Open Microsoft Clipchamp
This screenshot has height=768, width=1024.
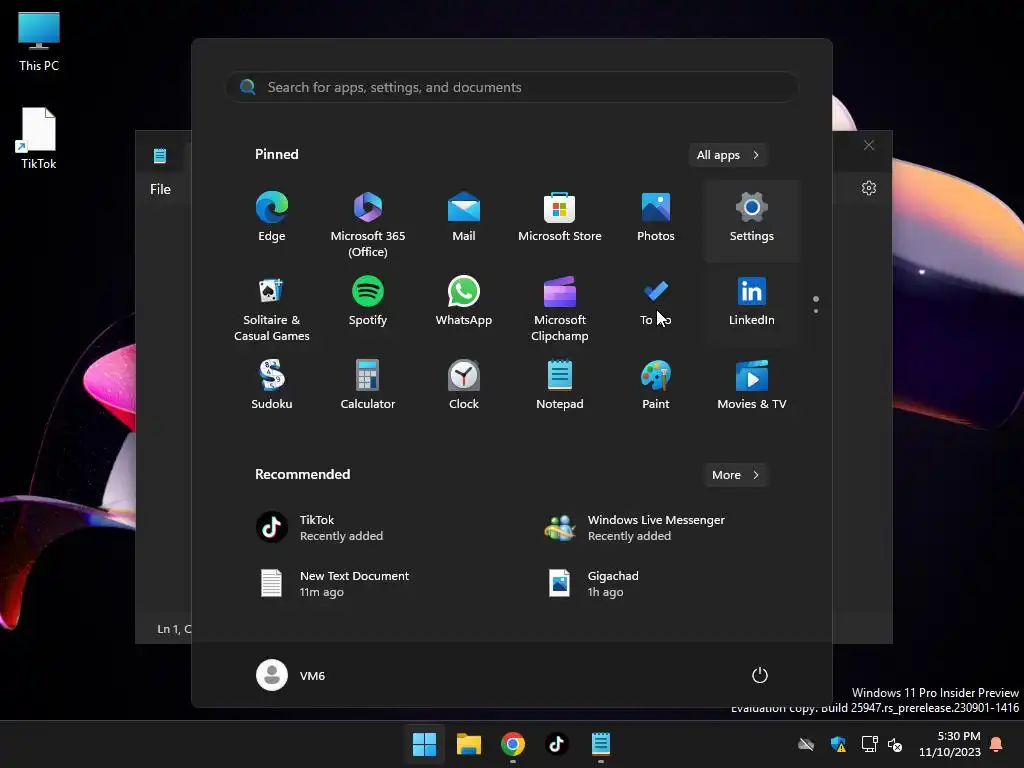[560, 307]
